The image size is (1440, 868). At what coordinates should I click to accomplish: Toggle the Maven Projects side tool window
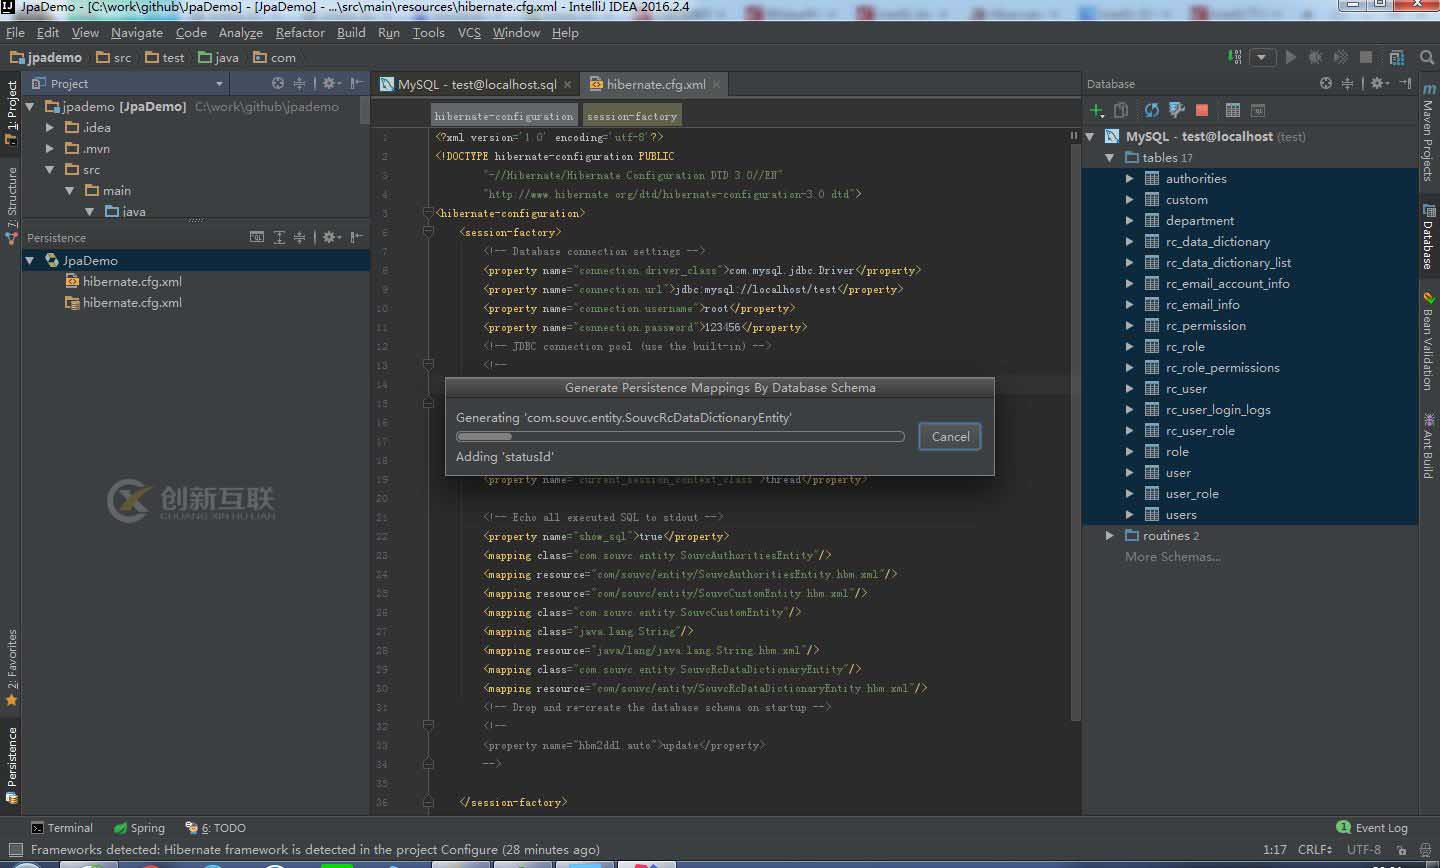[1429, 135]
